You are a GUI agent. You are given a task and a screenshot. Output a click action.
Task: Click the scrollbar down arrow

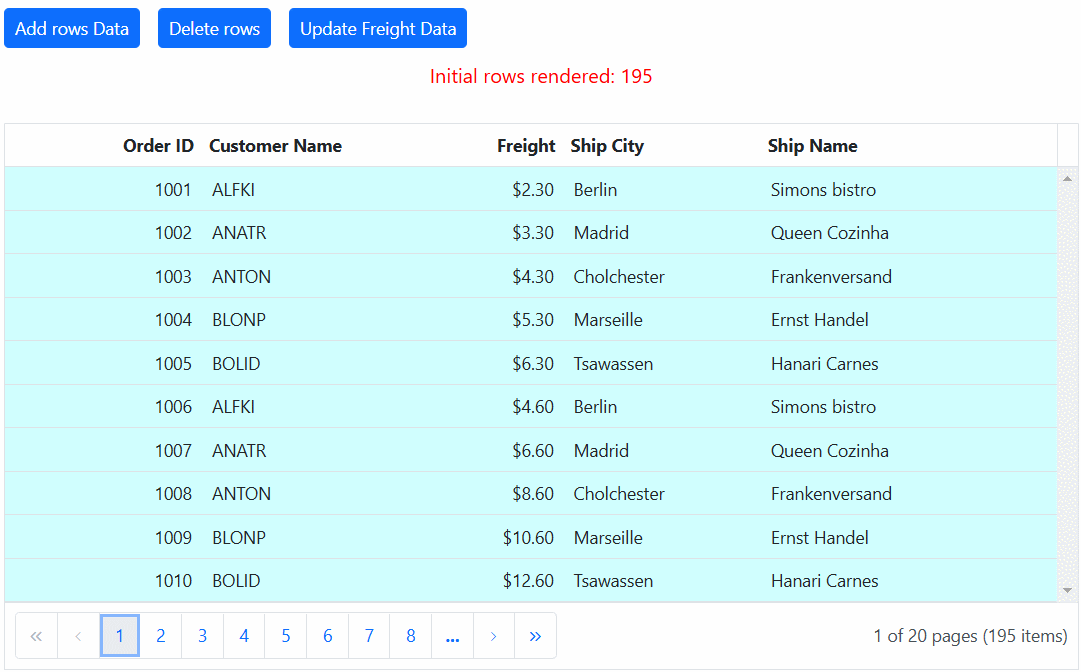coord(1067,591)
